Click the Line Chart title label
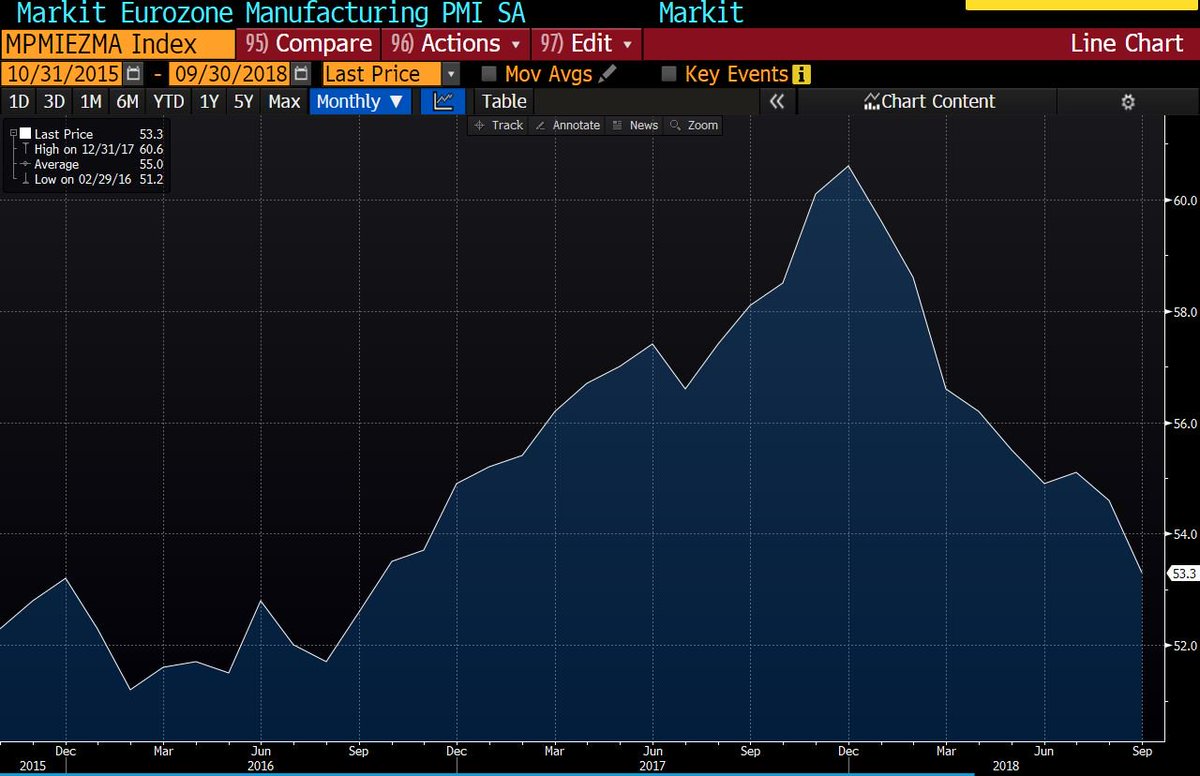Viewport: 1200px width, 776px height. pos(1126,44)
